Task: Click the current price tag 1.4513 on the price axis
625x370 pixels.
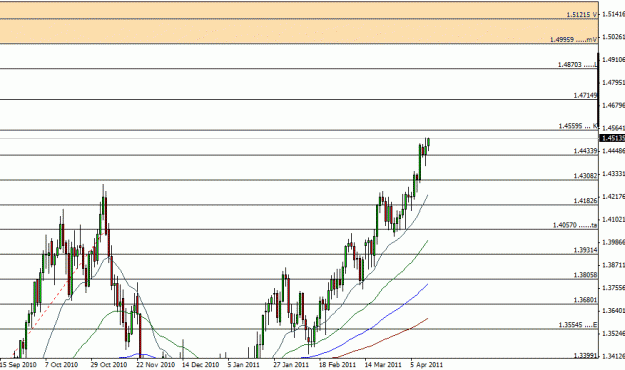Action: pyautogui.click(x=612, y=138)
